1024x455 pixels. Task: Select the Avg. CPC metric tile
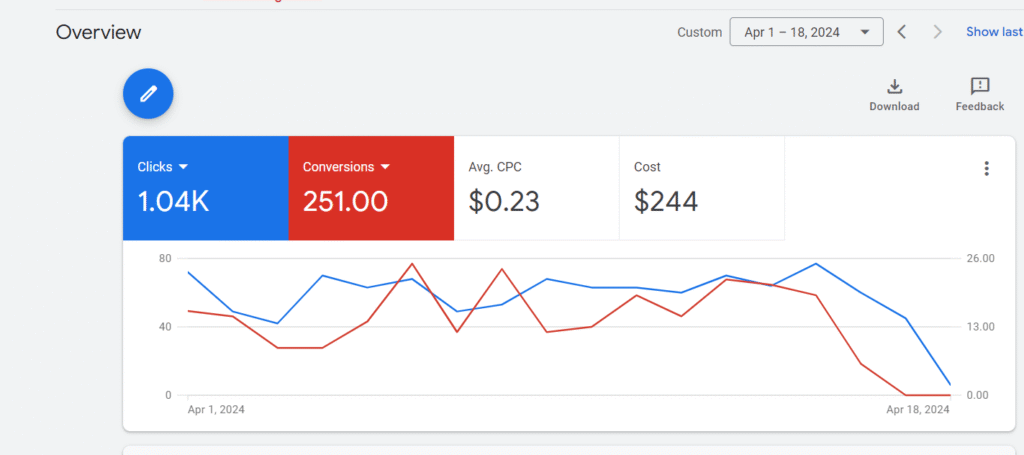tap(536, 188)
